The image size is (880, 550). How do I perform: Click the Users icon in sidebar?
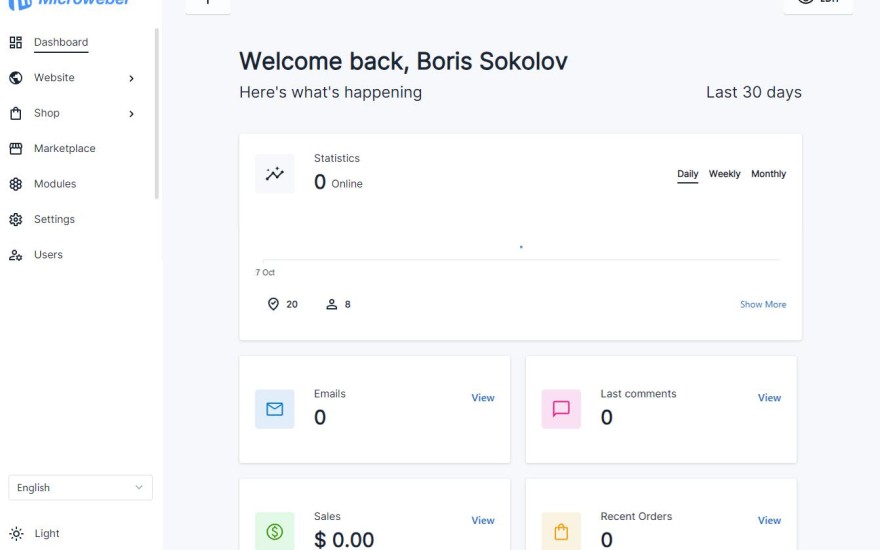15,255
